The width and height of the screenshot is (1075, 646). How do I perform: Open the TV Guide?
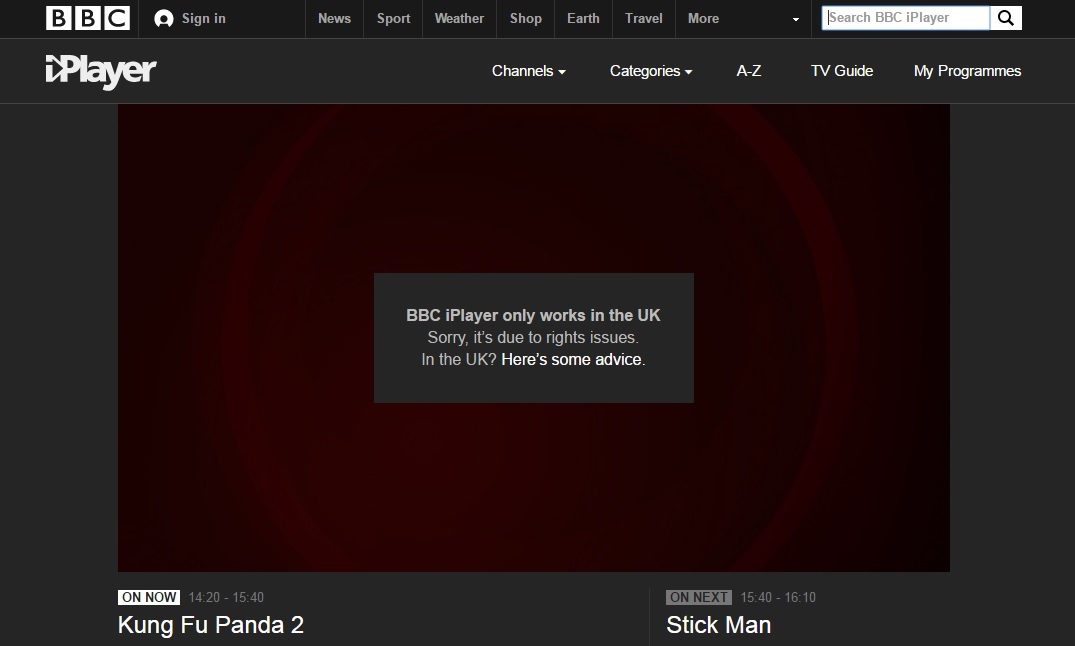pos(842,71)
